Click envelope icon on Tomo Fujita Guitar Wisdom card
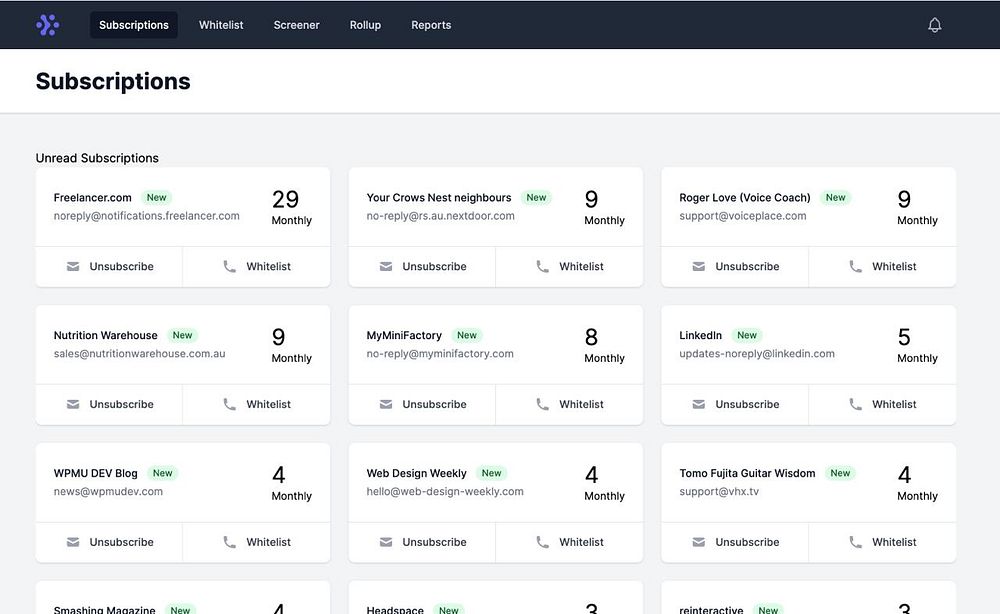Screen dimensions: 1000x614 point(699,542)
